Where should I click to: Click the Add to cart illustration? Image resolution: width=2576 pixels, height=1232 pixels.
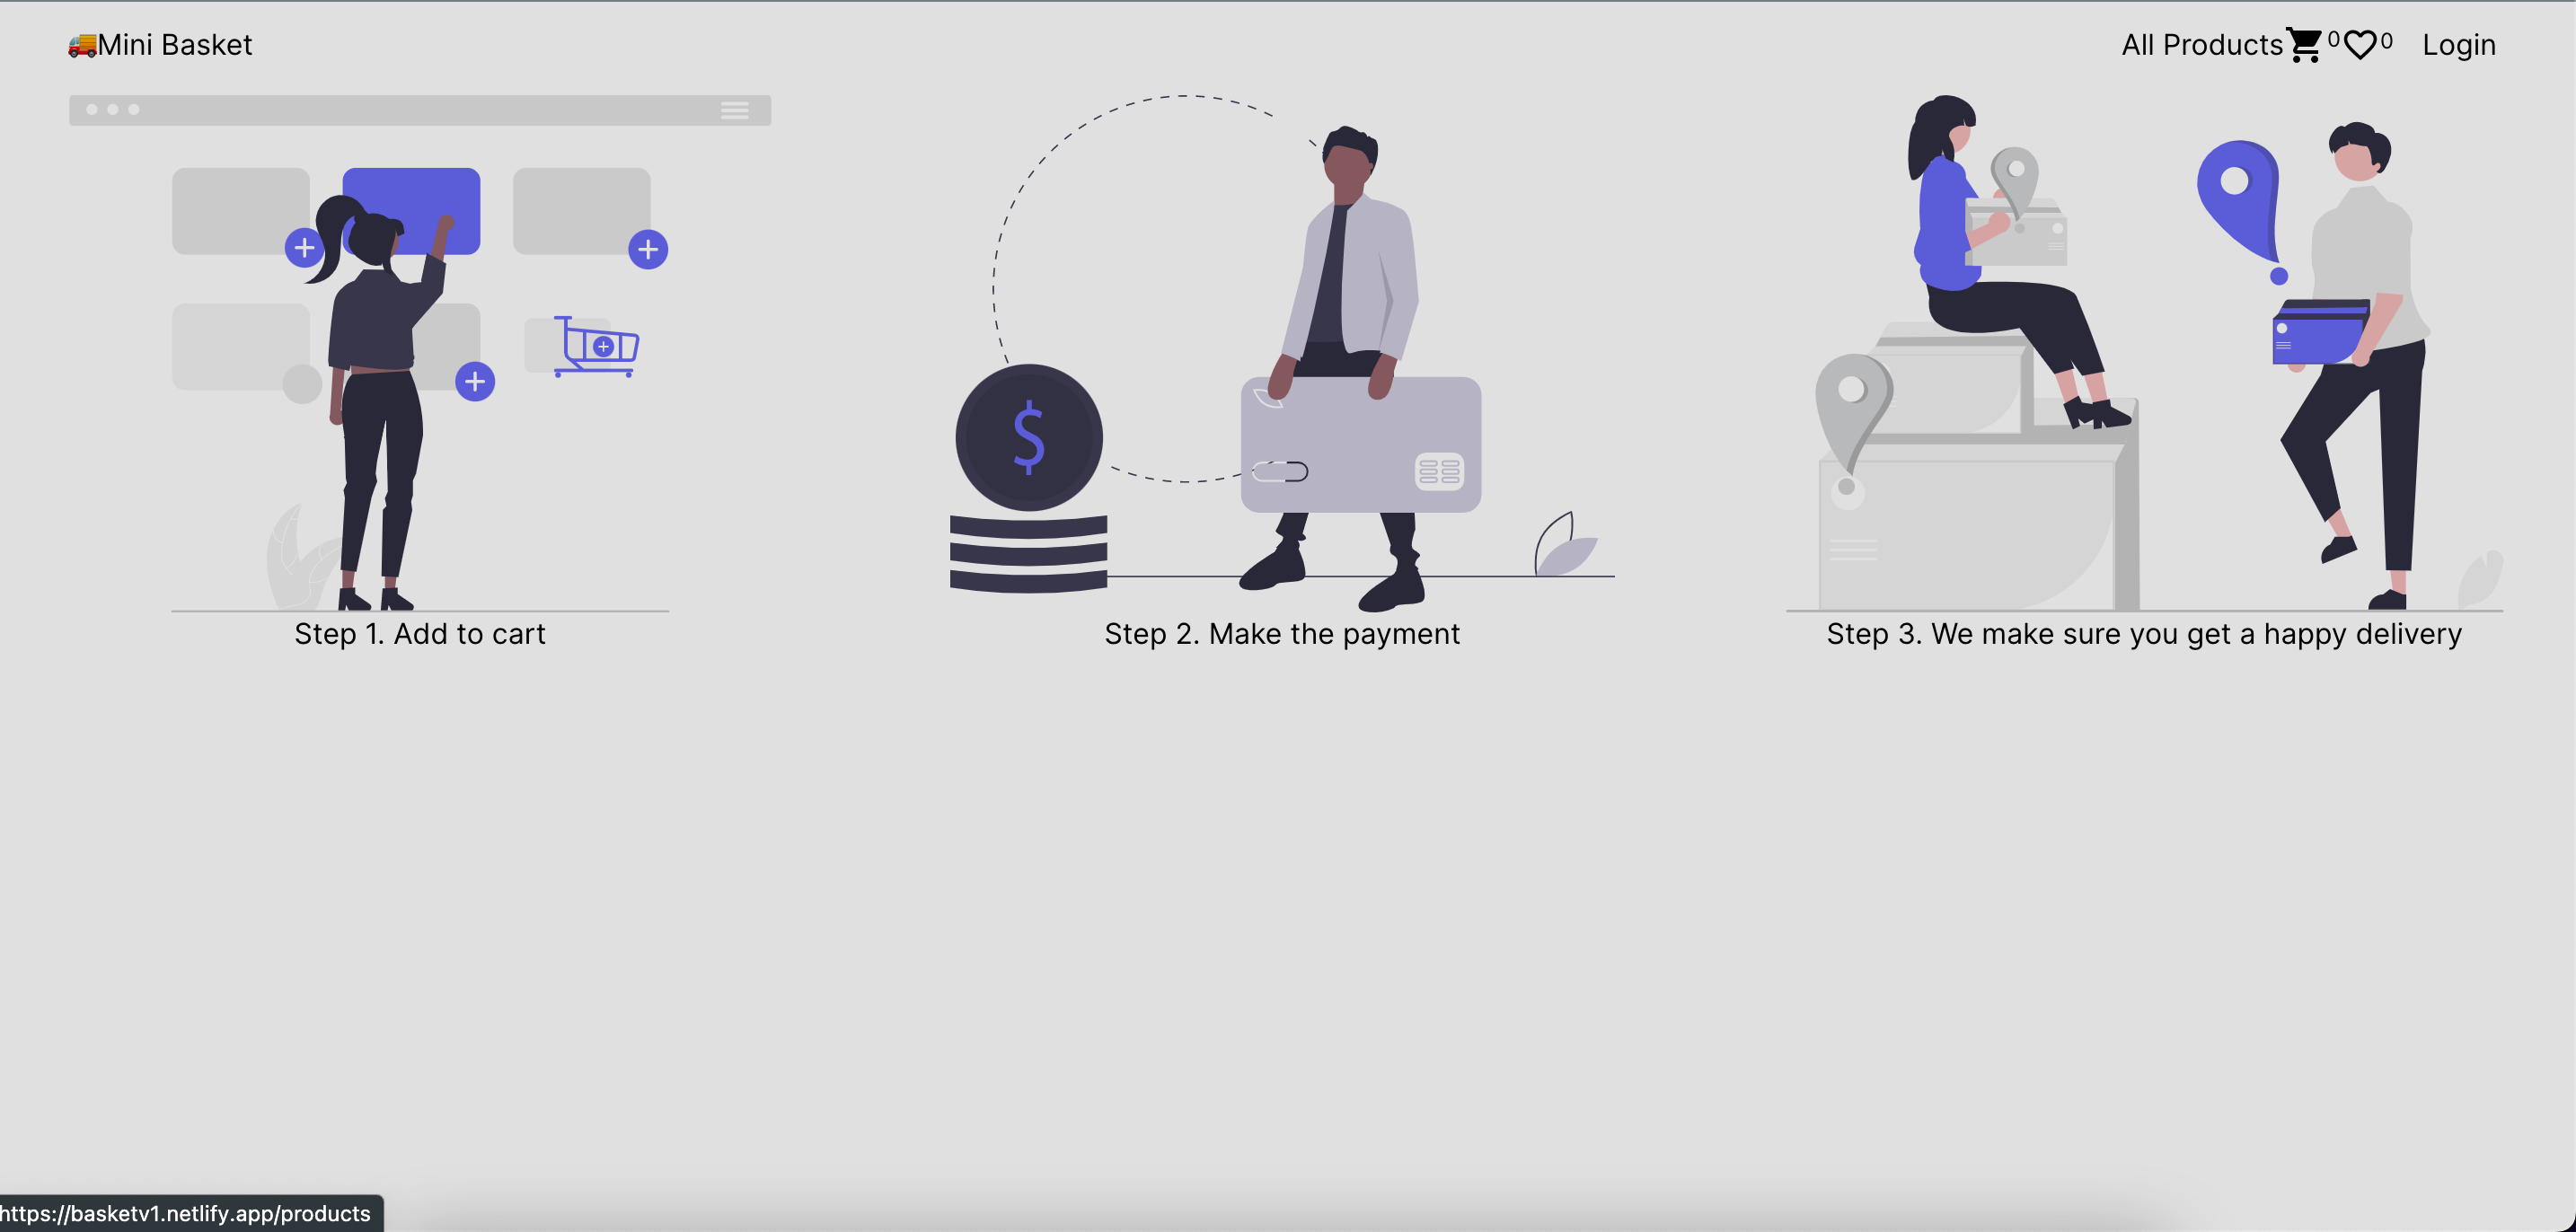click(x=420, y=353)
